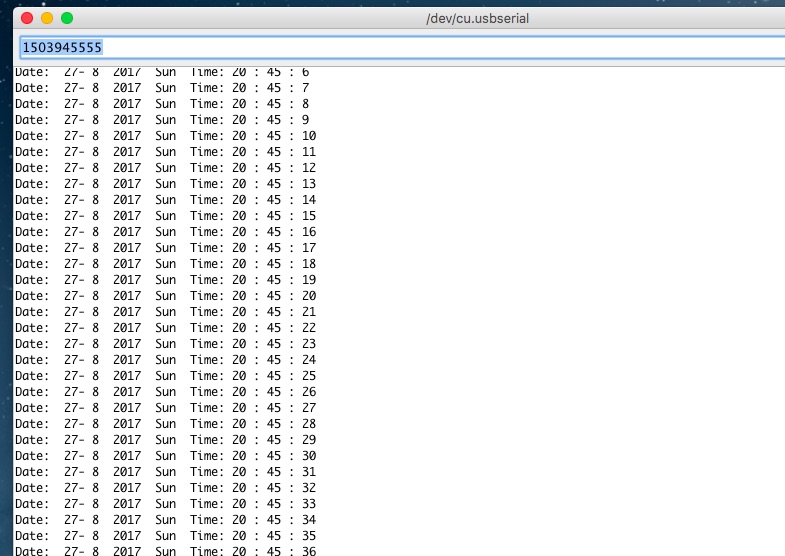Click the output line ending in 45 : 25
This screenshot has width=785, height=556.
[166, 376]
